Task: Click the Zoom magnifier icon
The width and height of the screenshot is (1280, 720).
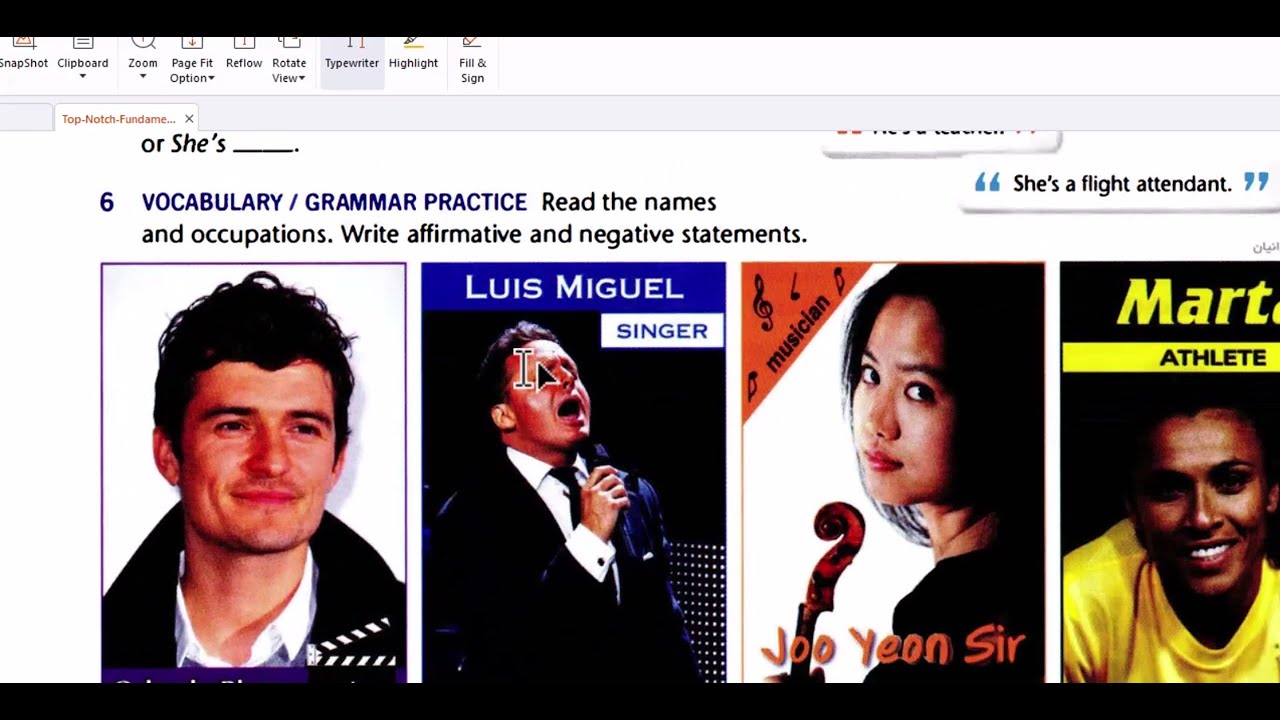Action: click(143, 42)
